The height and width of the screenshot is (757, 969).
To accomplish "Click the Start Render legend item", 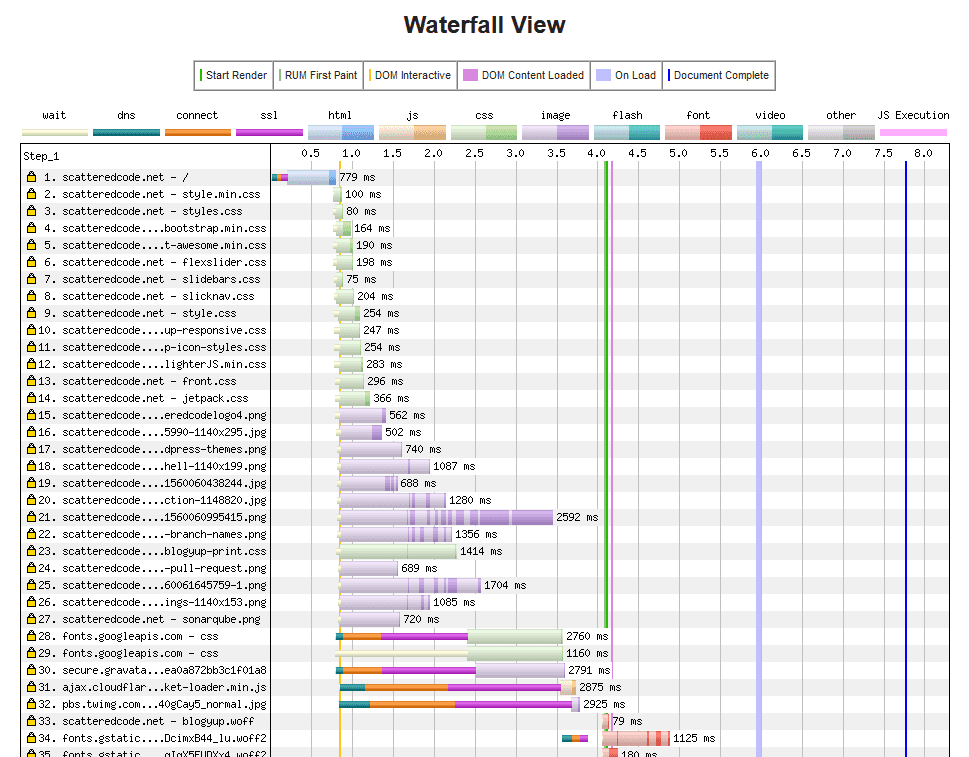I will click(233, 75).
